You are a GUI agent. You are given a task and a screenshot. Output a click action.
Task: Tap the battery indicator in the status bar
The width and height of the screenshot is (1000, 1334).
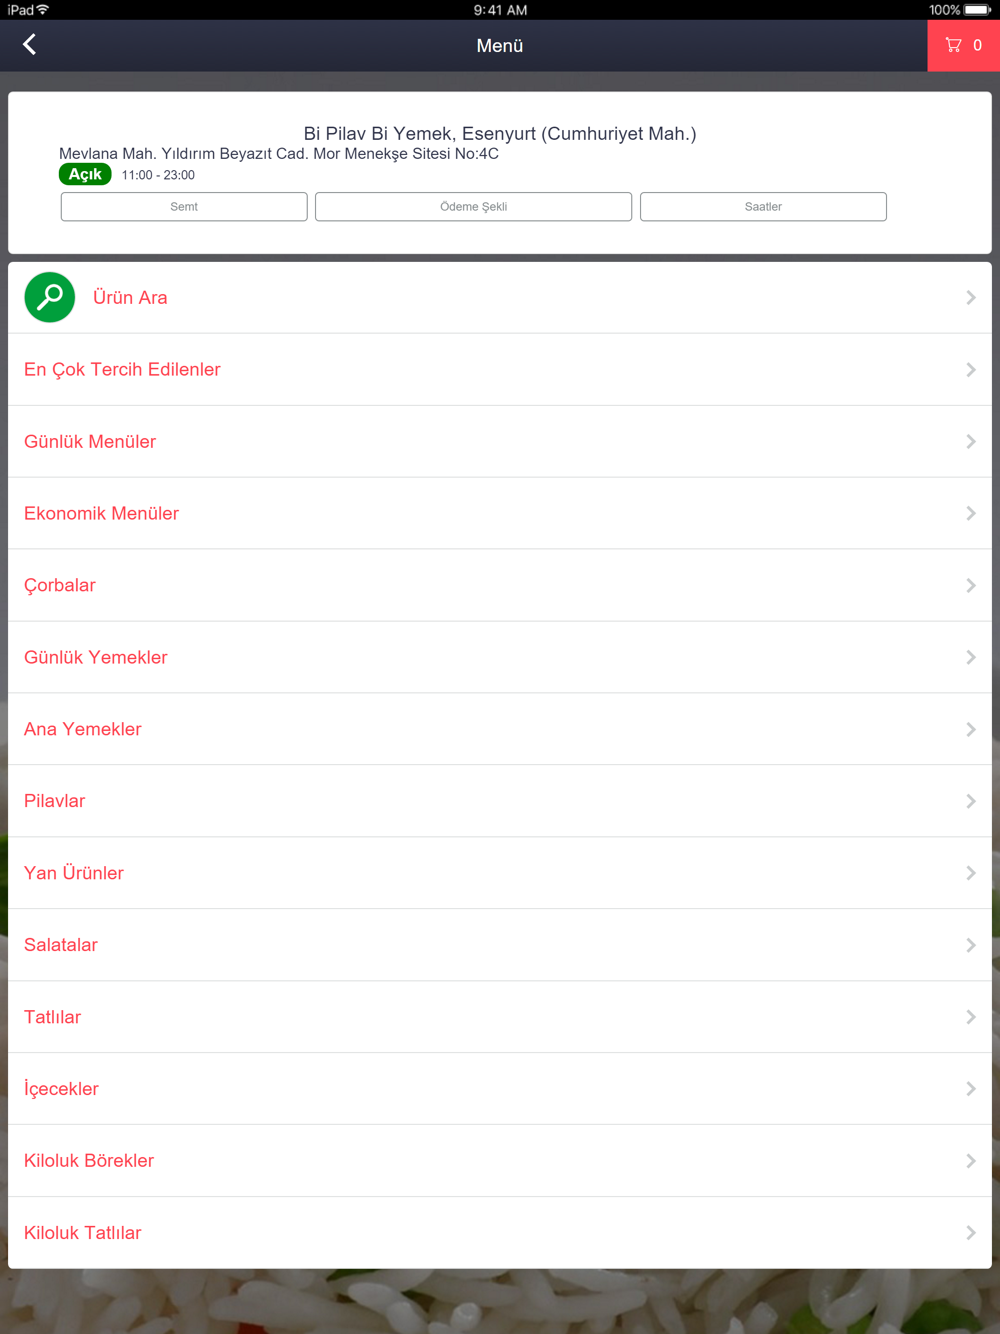tap(977, 10)
